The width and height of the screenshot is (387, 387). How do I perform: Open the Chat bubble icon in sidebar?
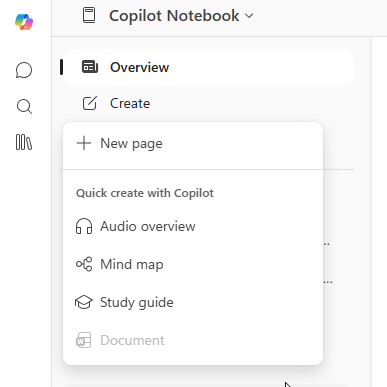[x=24, y=70]
